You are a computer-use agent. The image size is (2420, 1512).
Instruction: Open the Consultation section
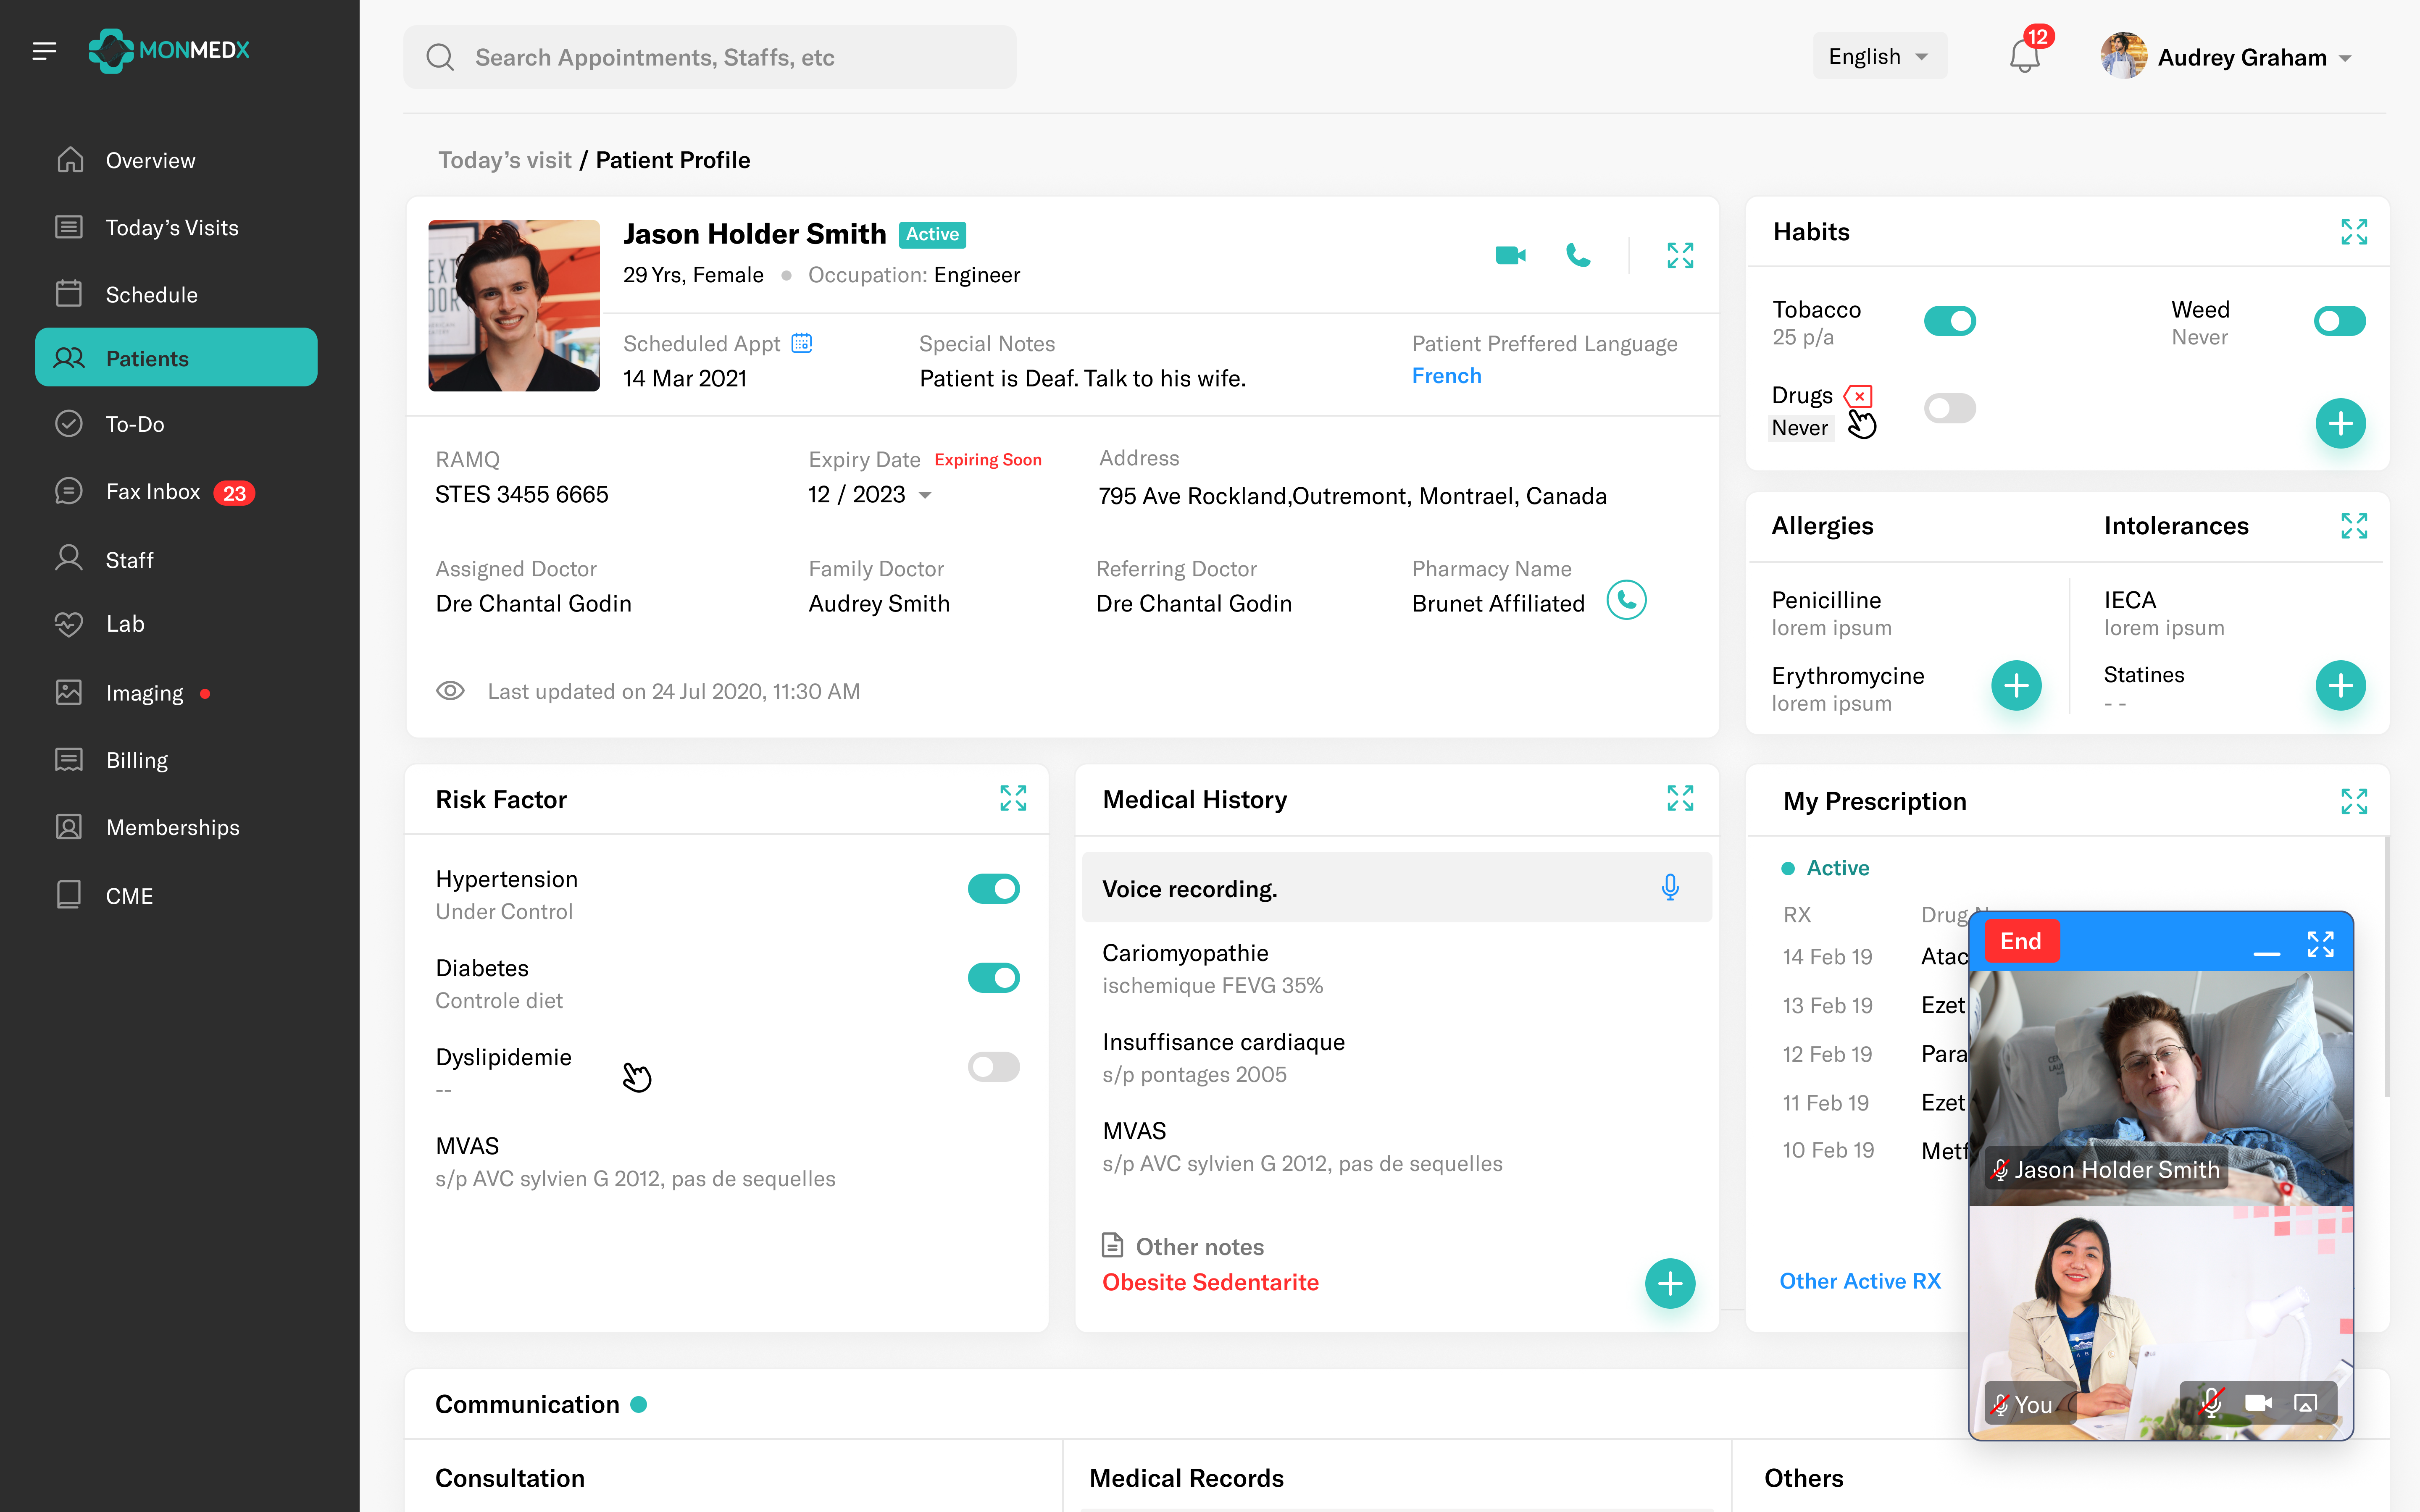pos(509,1478)
